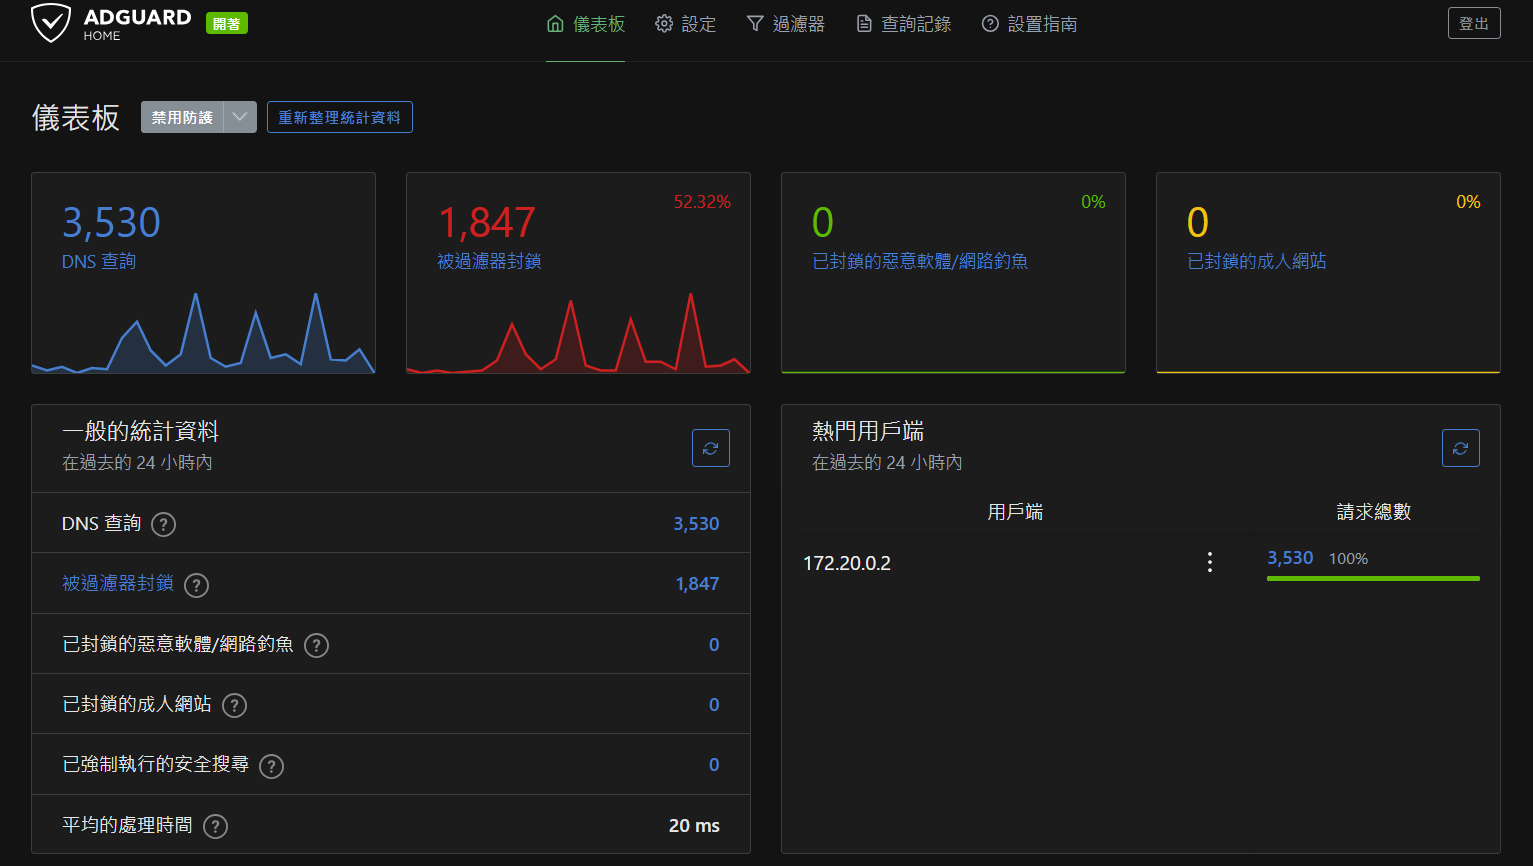Click the 請求總數 column header

pos(1373,511)
